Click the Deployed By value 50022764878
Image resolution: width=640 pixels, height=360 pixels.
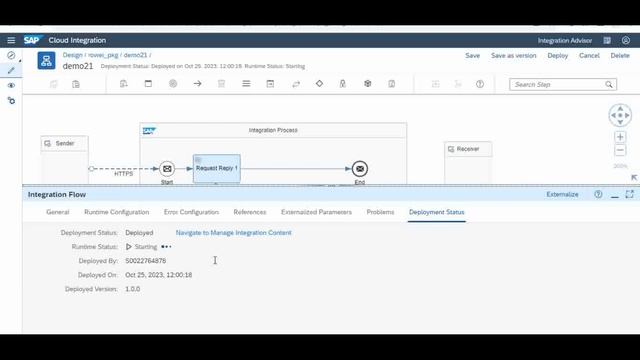click(146, 261)
